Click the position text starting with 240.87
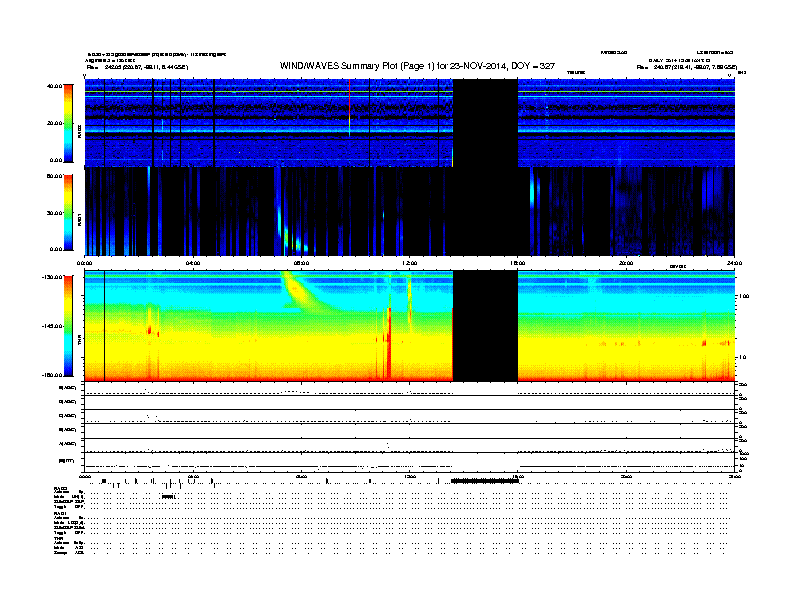Viewport: 792px width, 612px height. (x=696, y=67)
